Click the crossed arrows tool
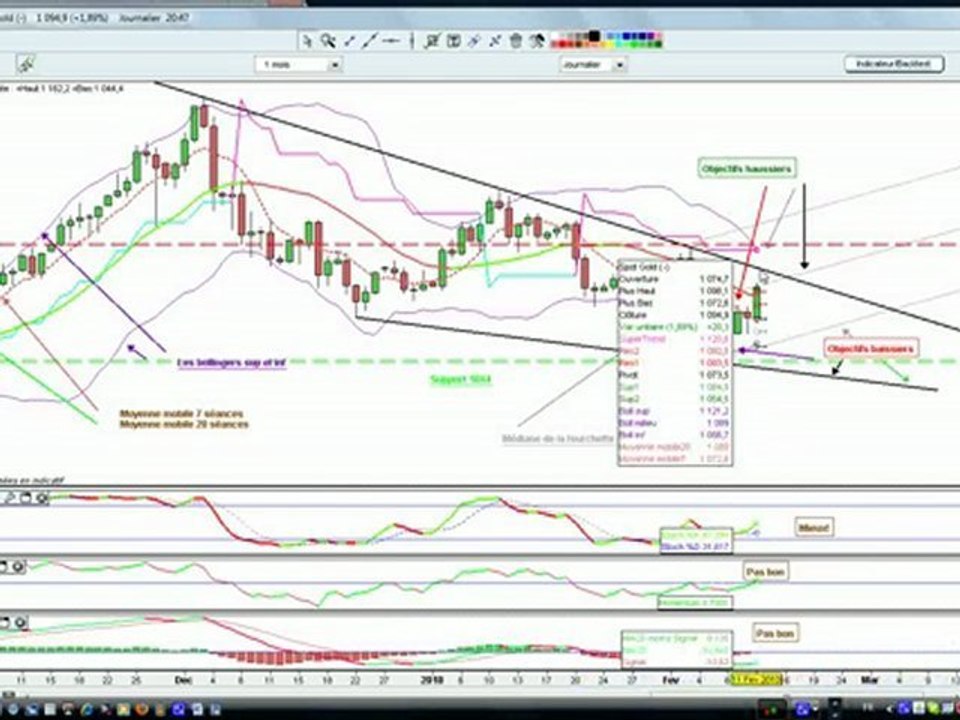The width and height of the screenshot is (960, 720). 495,41
